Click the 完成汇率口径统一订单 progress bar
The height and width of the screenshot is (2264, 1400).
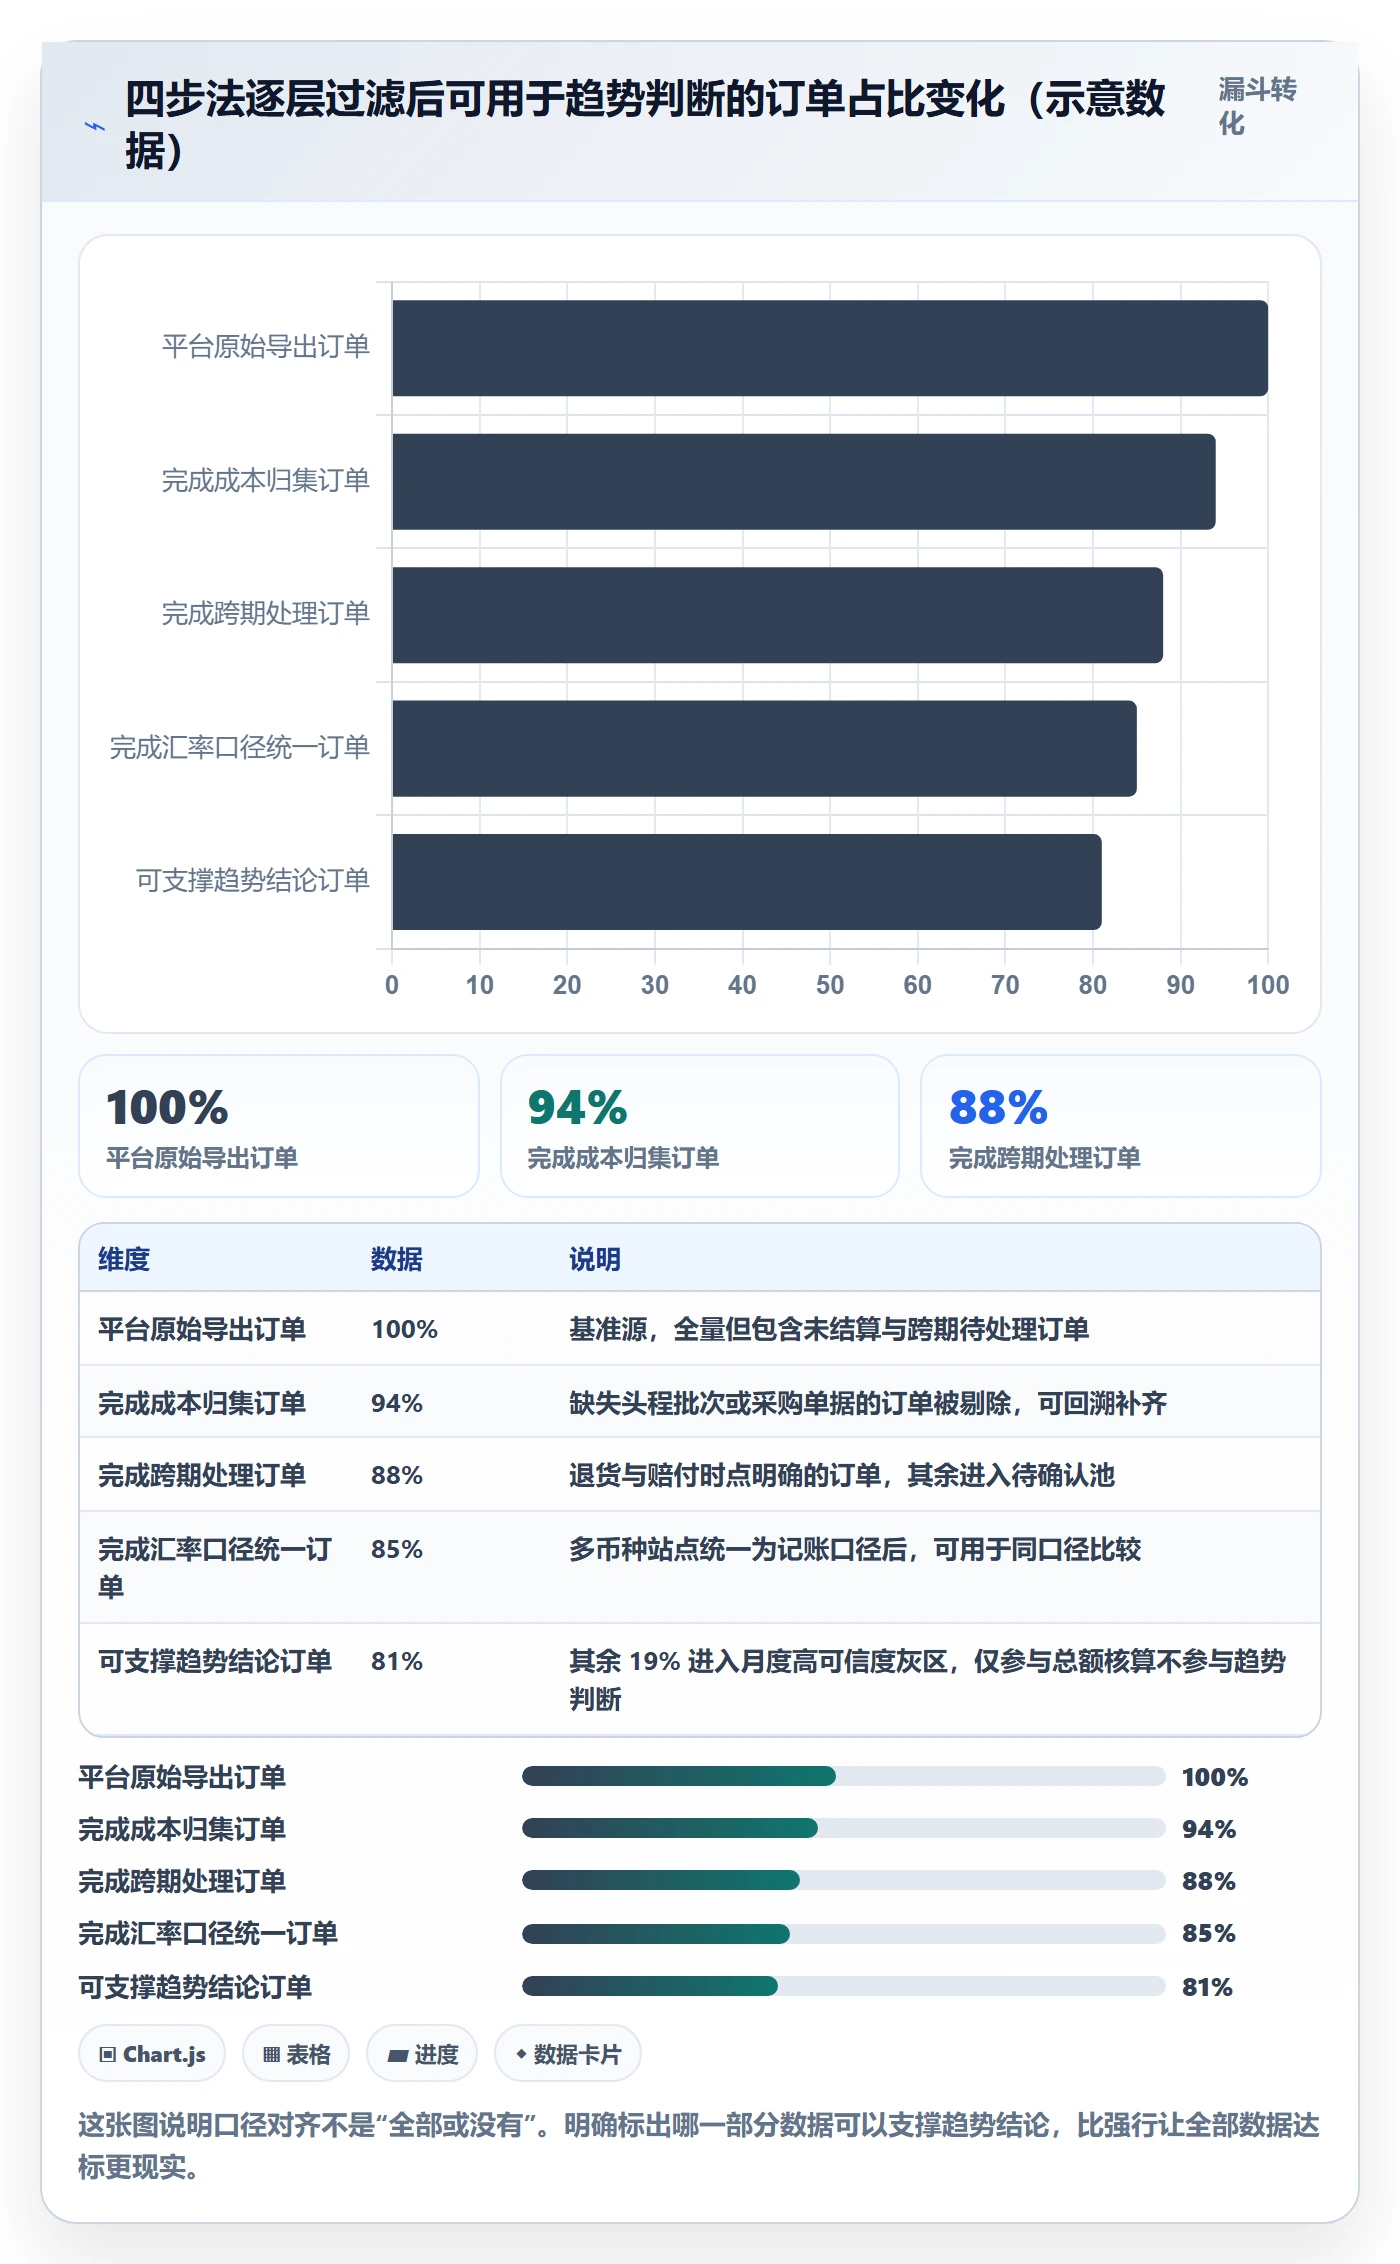(843, 1934)
